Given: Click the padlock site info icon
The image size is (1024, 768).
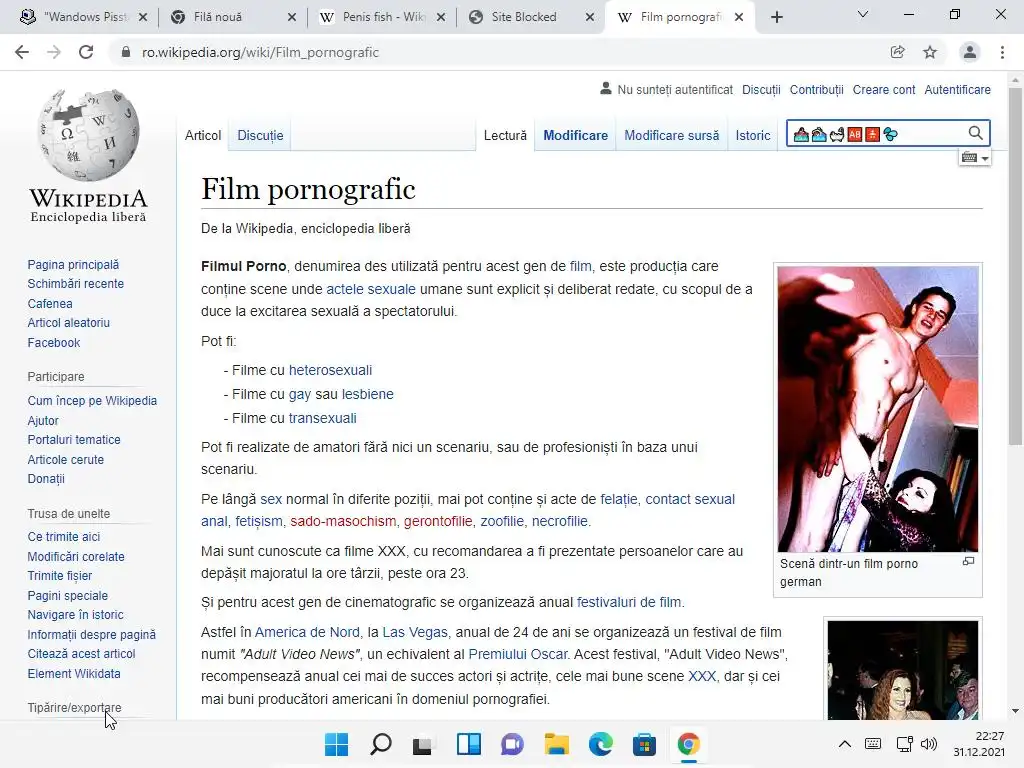Looking at the screenshot, I should coord(126,52).
